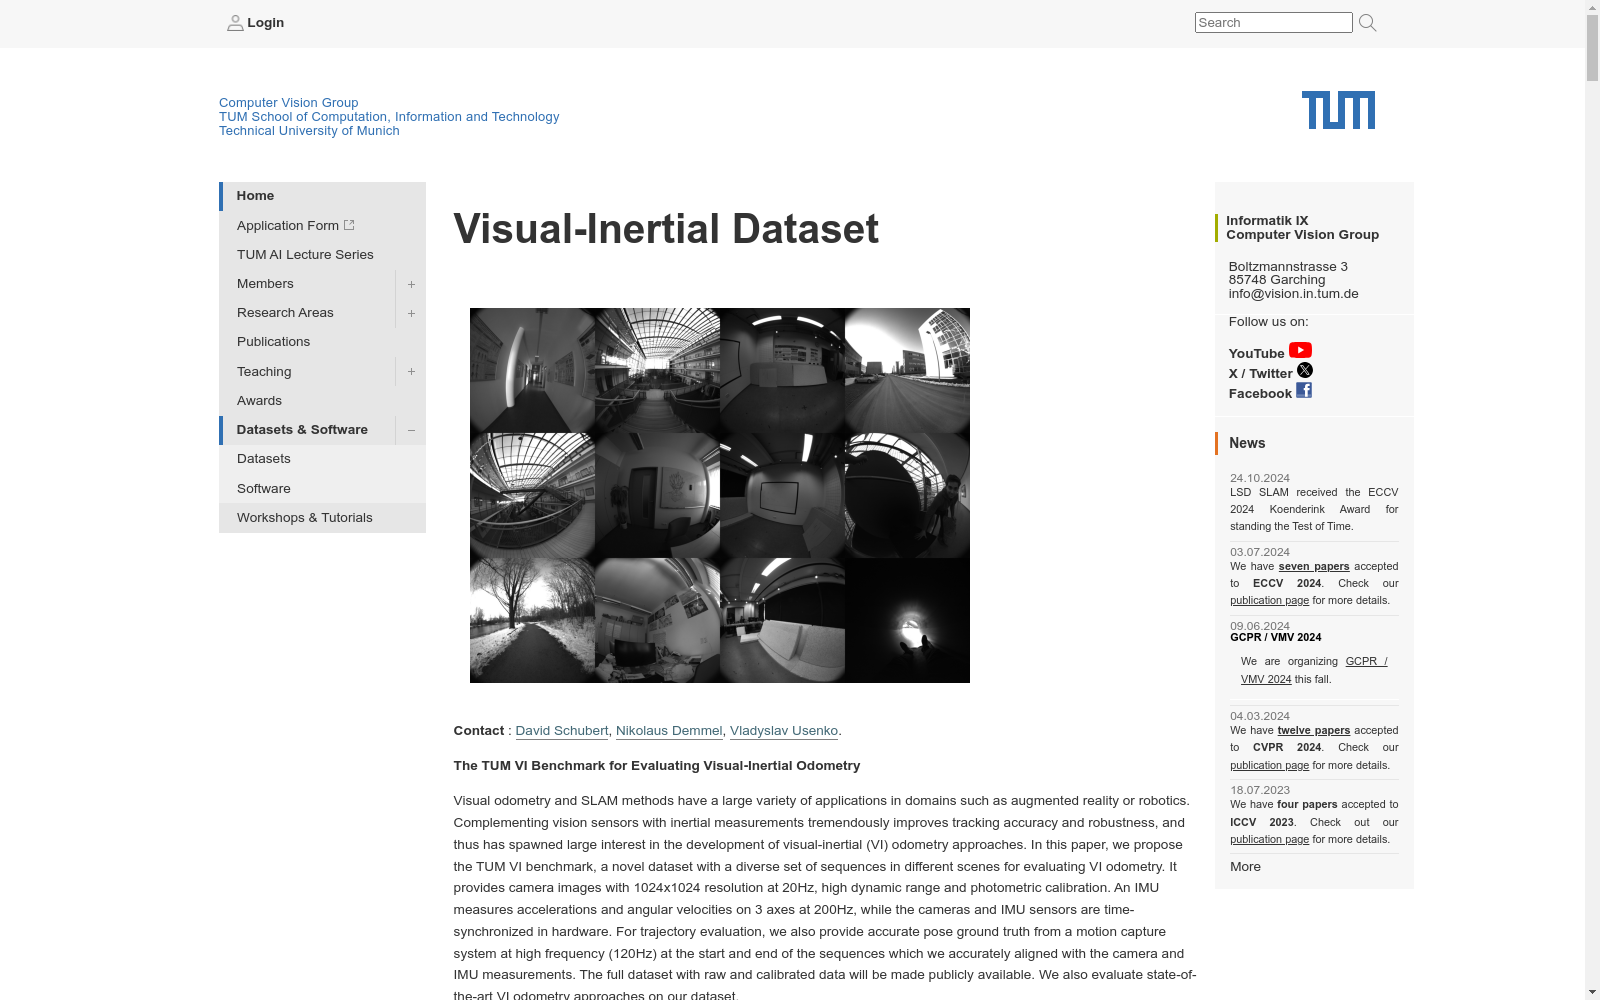
Task: Click external link icon beside Application Form
Action: [349, 225]
